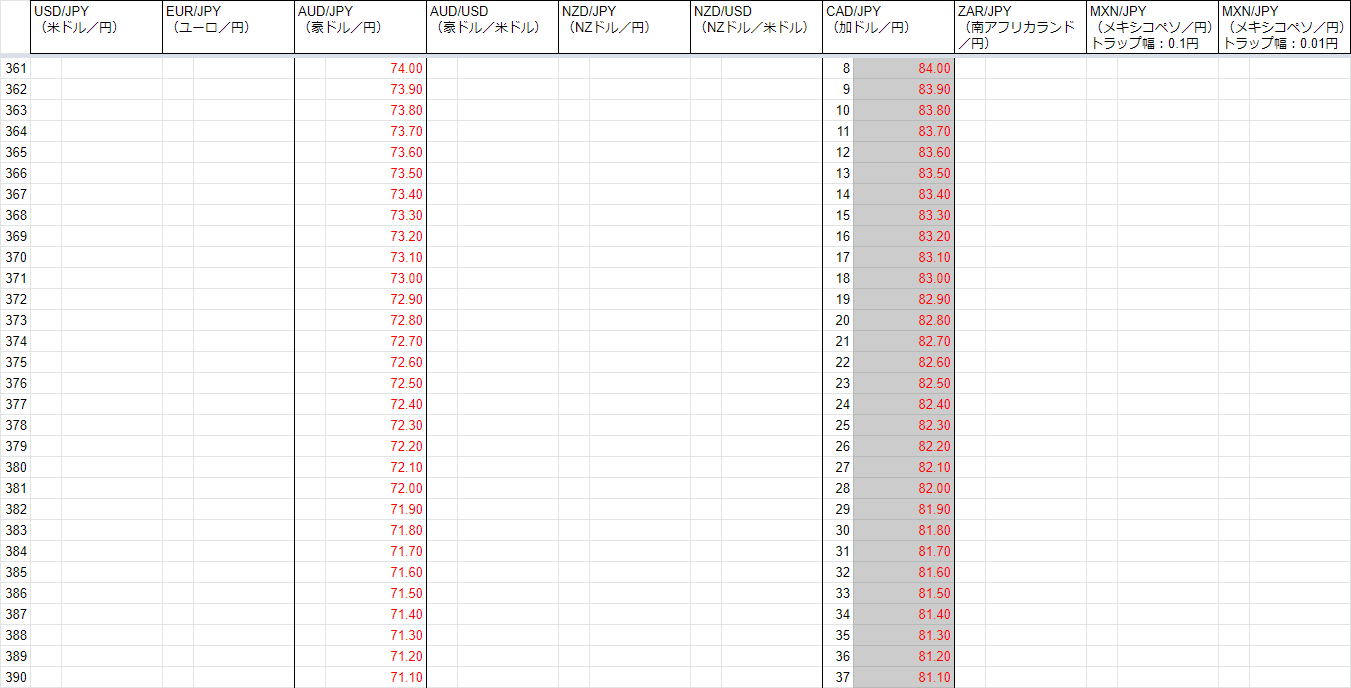Click AUD/JPY cell 73.00
The image size is (1351, 688).
[x=376, y=278]
